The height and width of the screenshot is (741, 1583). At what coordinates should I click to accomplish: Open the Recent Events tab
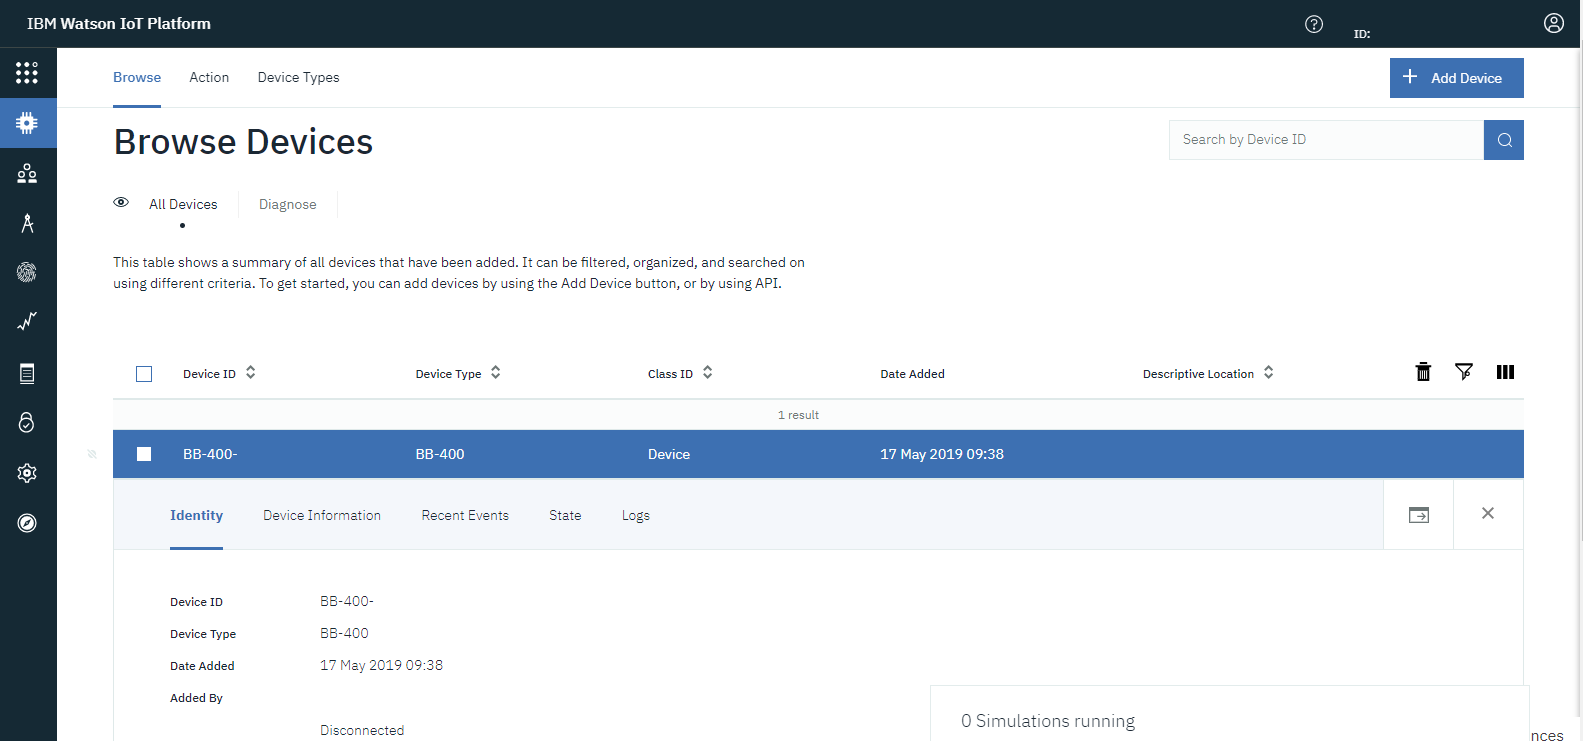coord(465,515)
